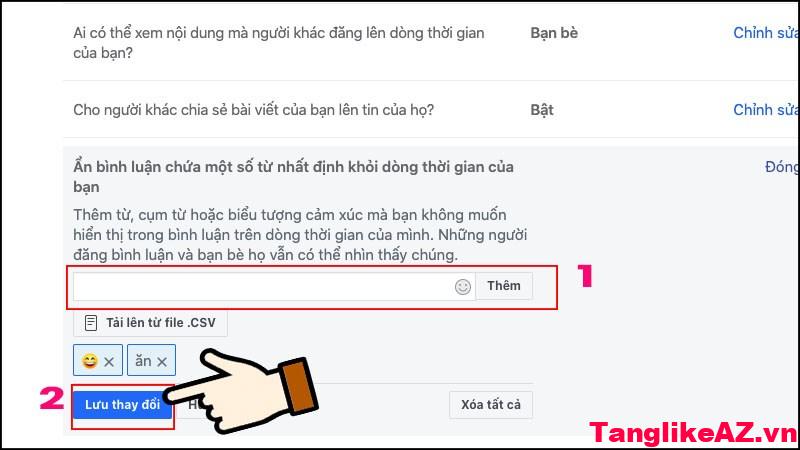This screenshot has height=450, width=800.
Task: Select the 'Cho người khác chia sẻ' row
Action: click(x=431, y=109)
